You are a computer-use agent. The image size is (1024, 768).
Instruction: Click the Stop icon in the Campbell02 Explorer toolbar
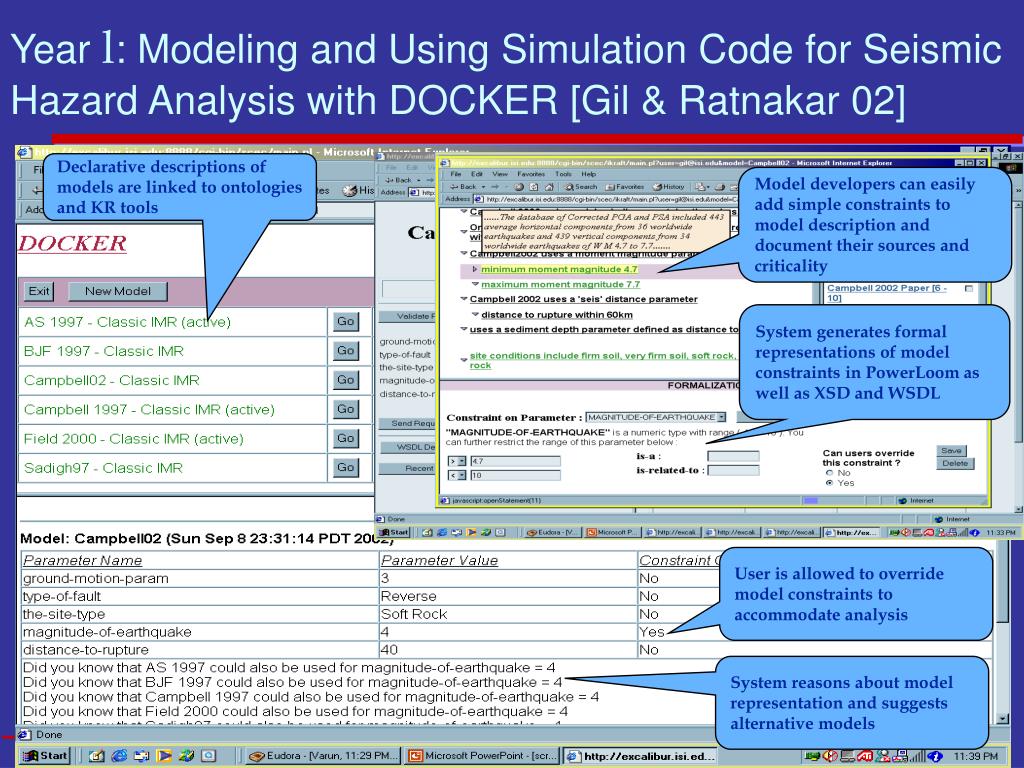(519, 187)
